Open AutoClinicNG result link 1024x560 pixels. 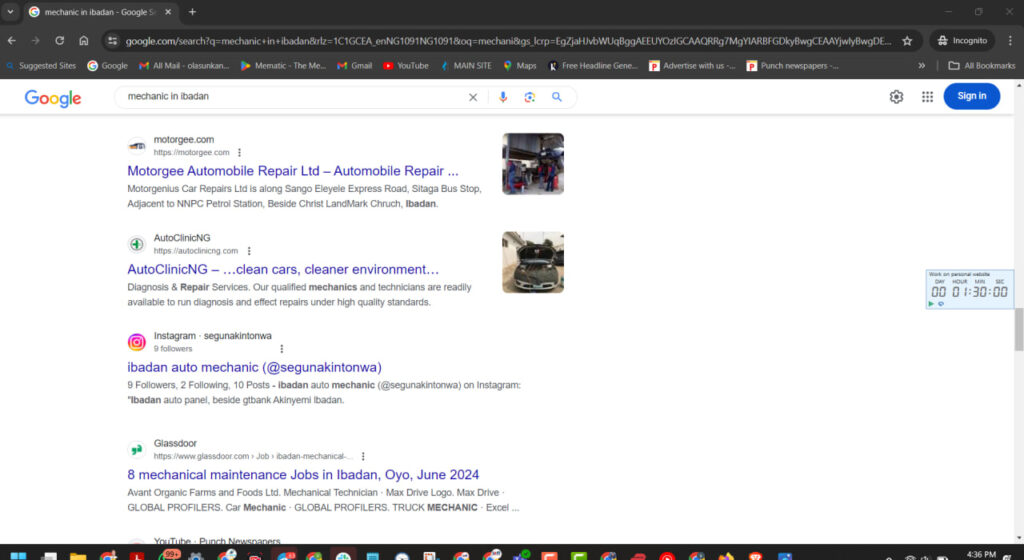click(x=283, y=270)
